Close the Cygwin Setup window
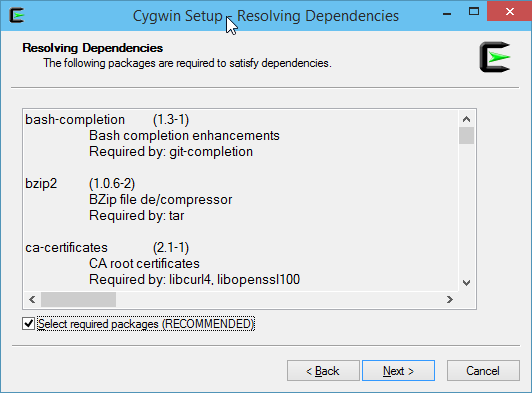Image resolution: width=532 pixels, height=393 pixels. coord(509,12)
